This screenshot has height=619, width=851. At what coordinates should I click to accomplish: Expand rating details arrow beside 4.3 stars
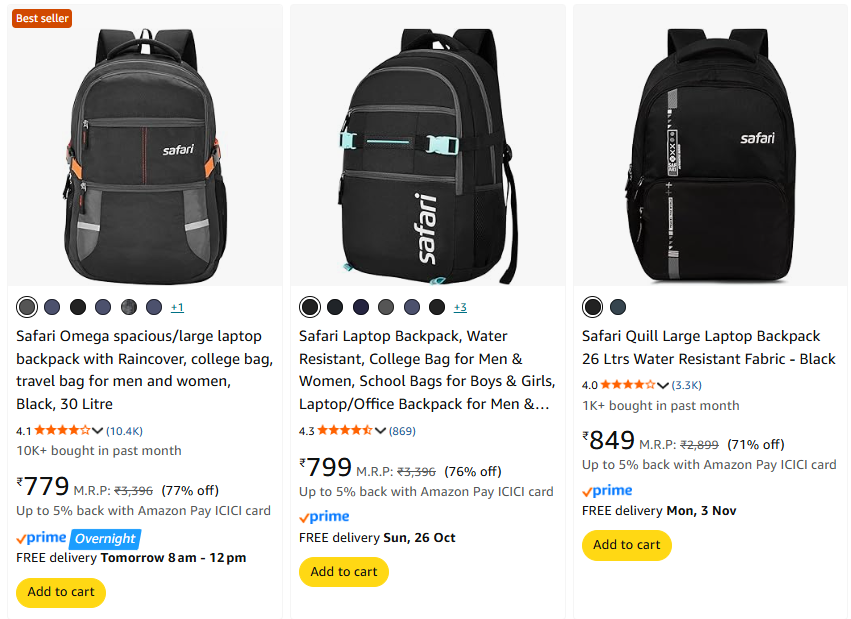coord(380,431)
